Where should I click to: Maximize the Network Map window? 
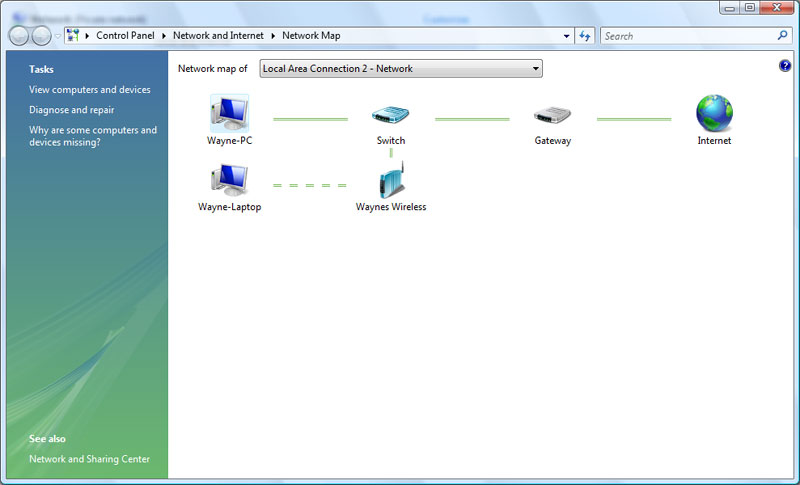pos(749,8)
